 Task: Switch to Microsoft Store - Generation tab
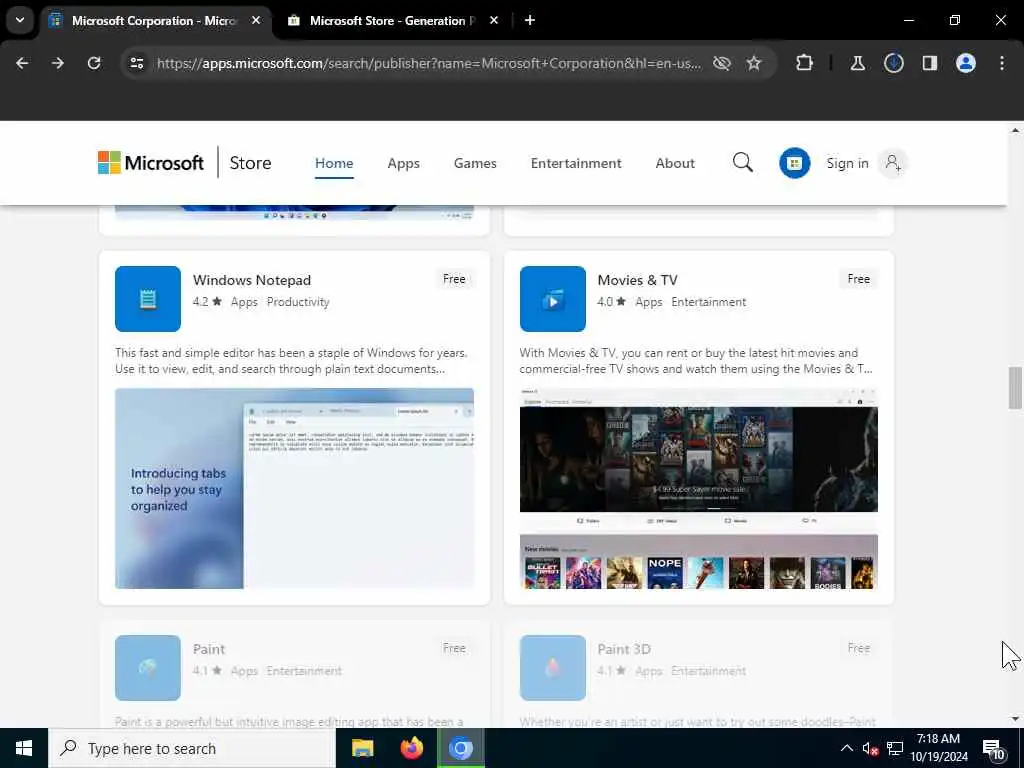coord(392,20)
